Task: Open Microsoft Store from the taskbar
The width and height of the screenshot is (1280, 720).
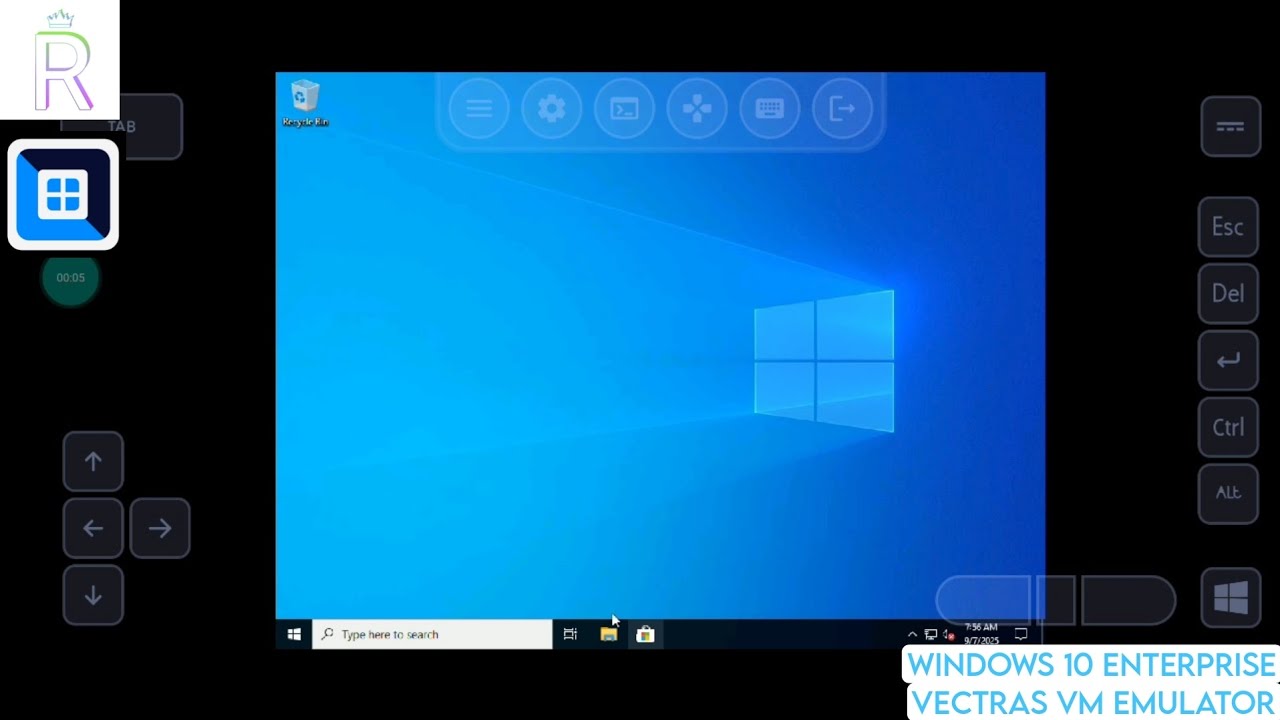Action: click(x=645, y=634)
